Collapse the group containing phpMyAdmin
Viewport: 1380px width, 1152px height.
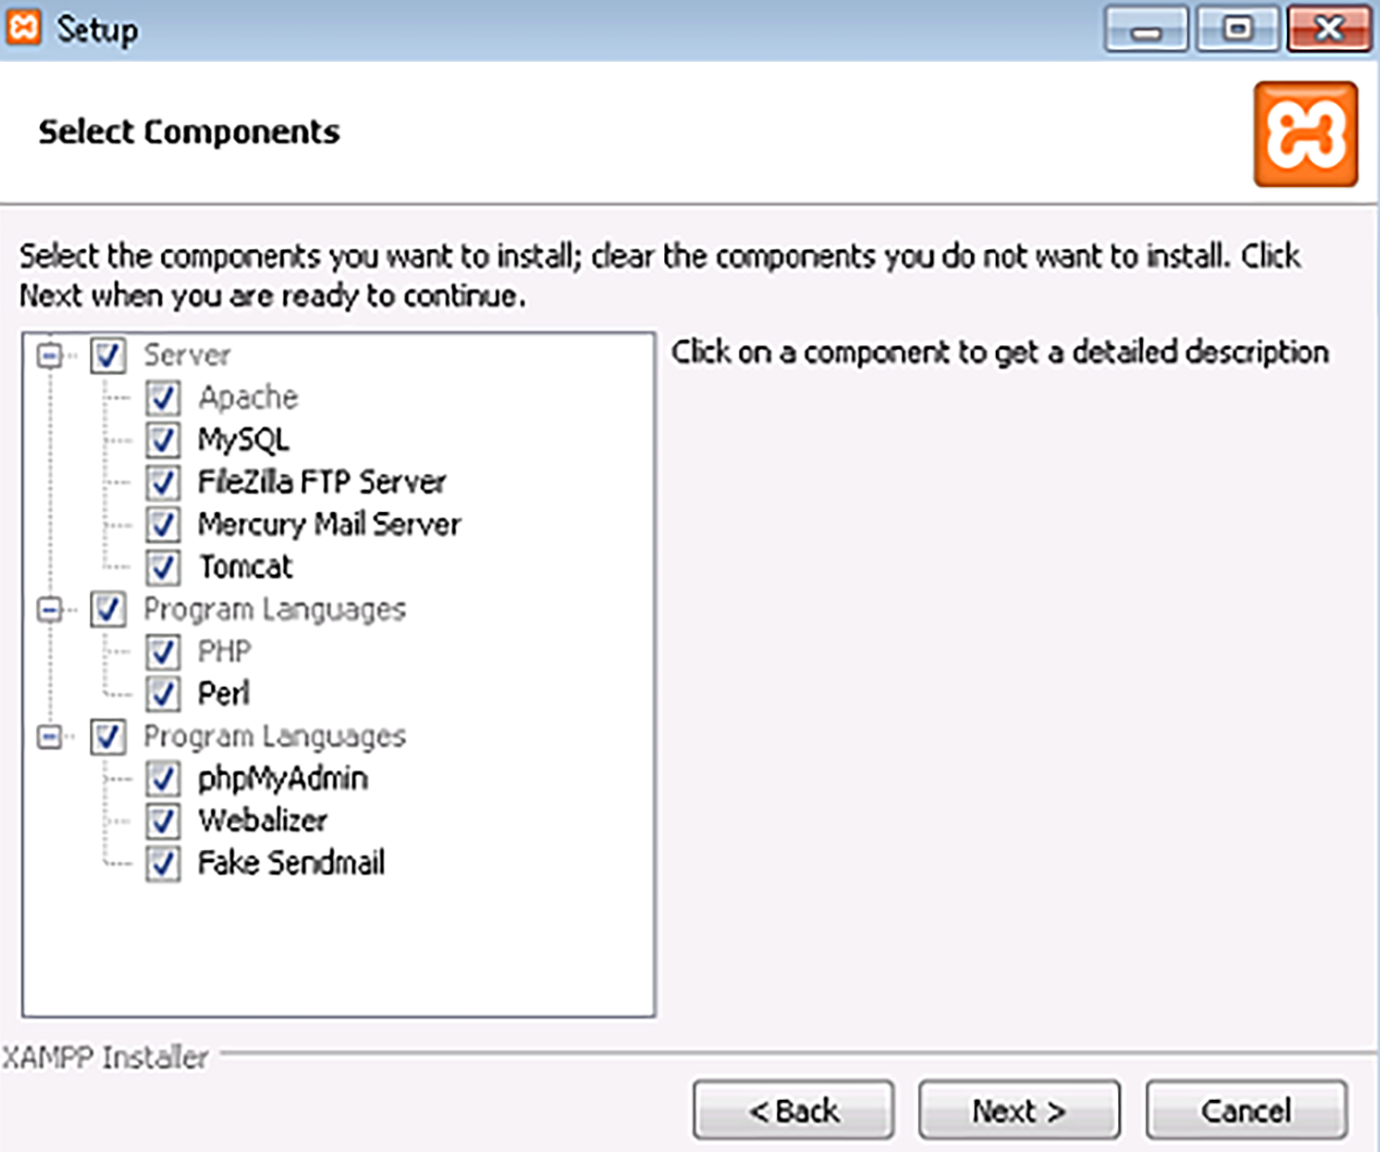49,737
